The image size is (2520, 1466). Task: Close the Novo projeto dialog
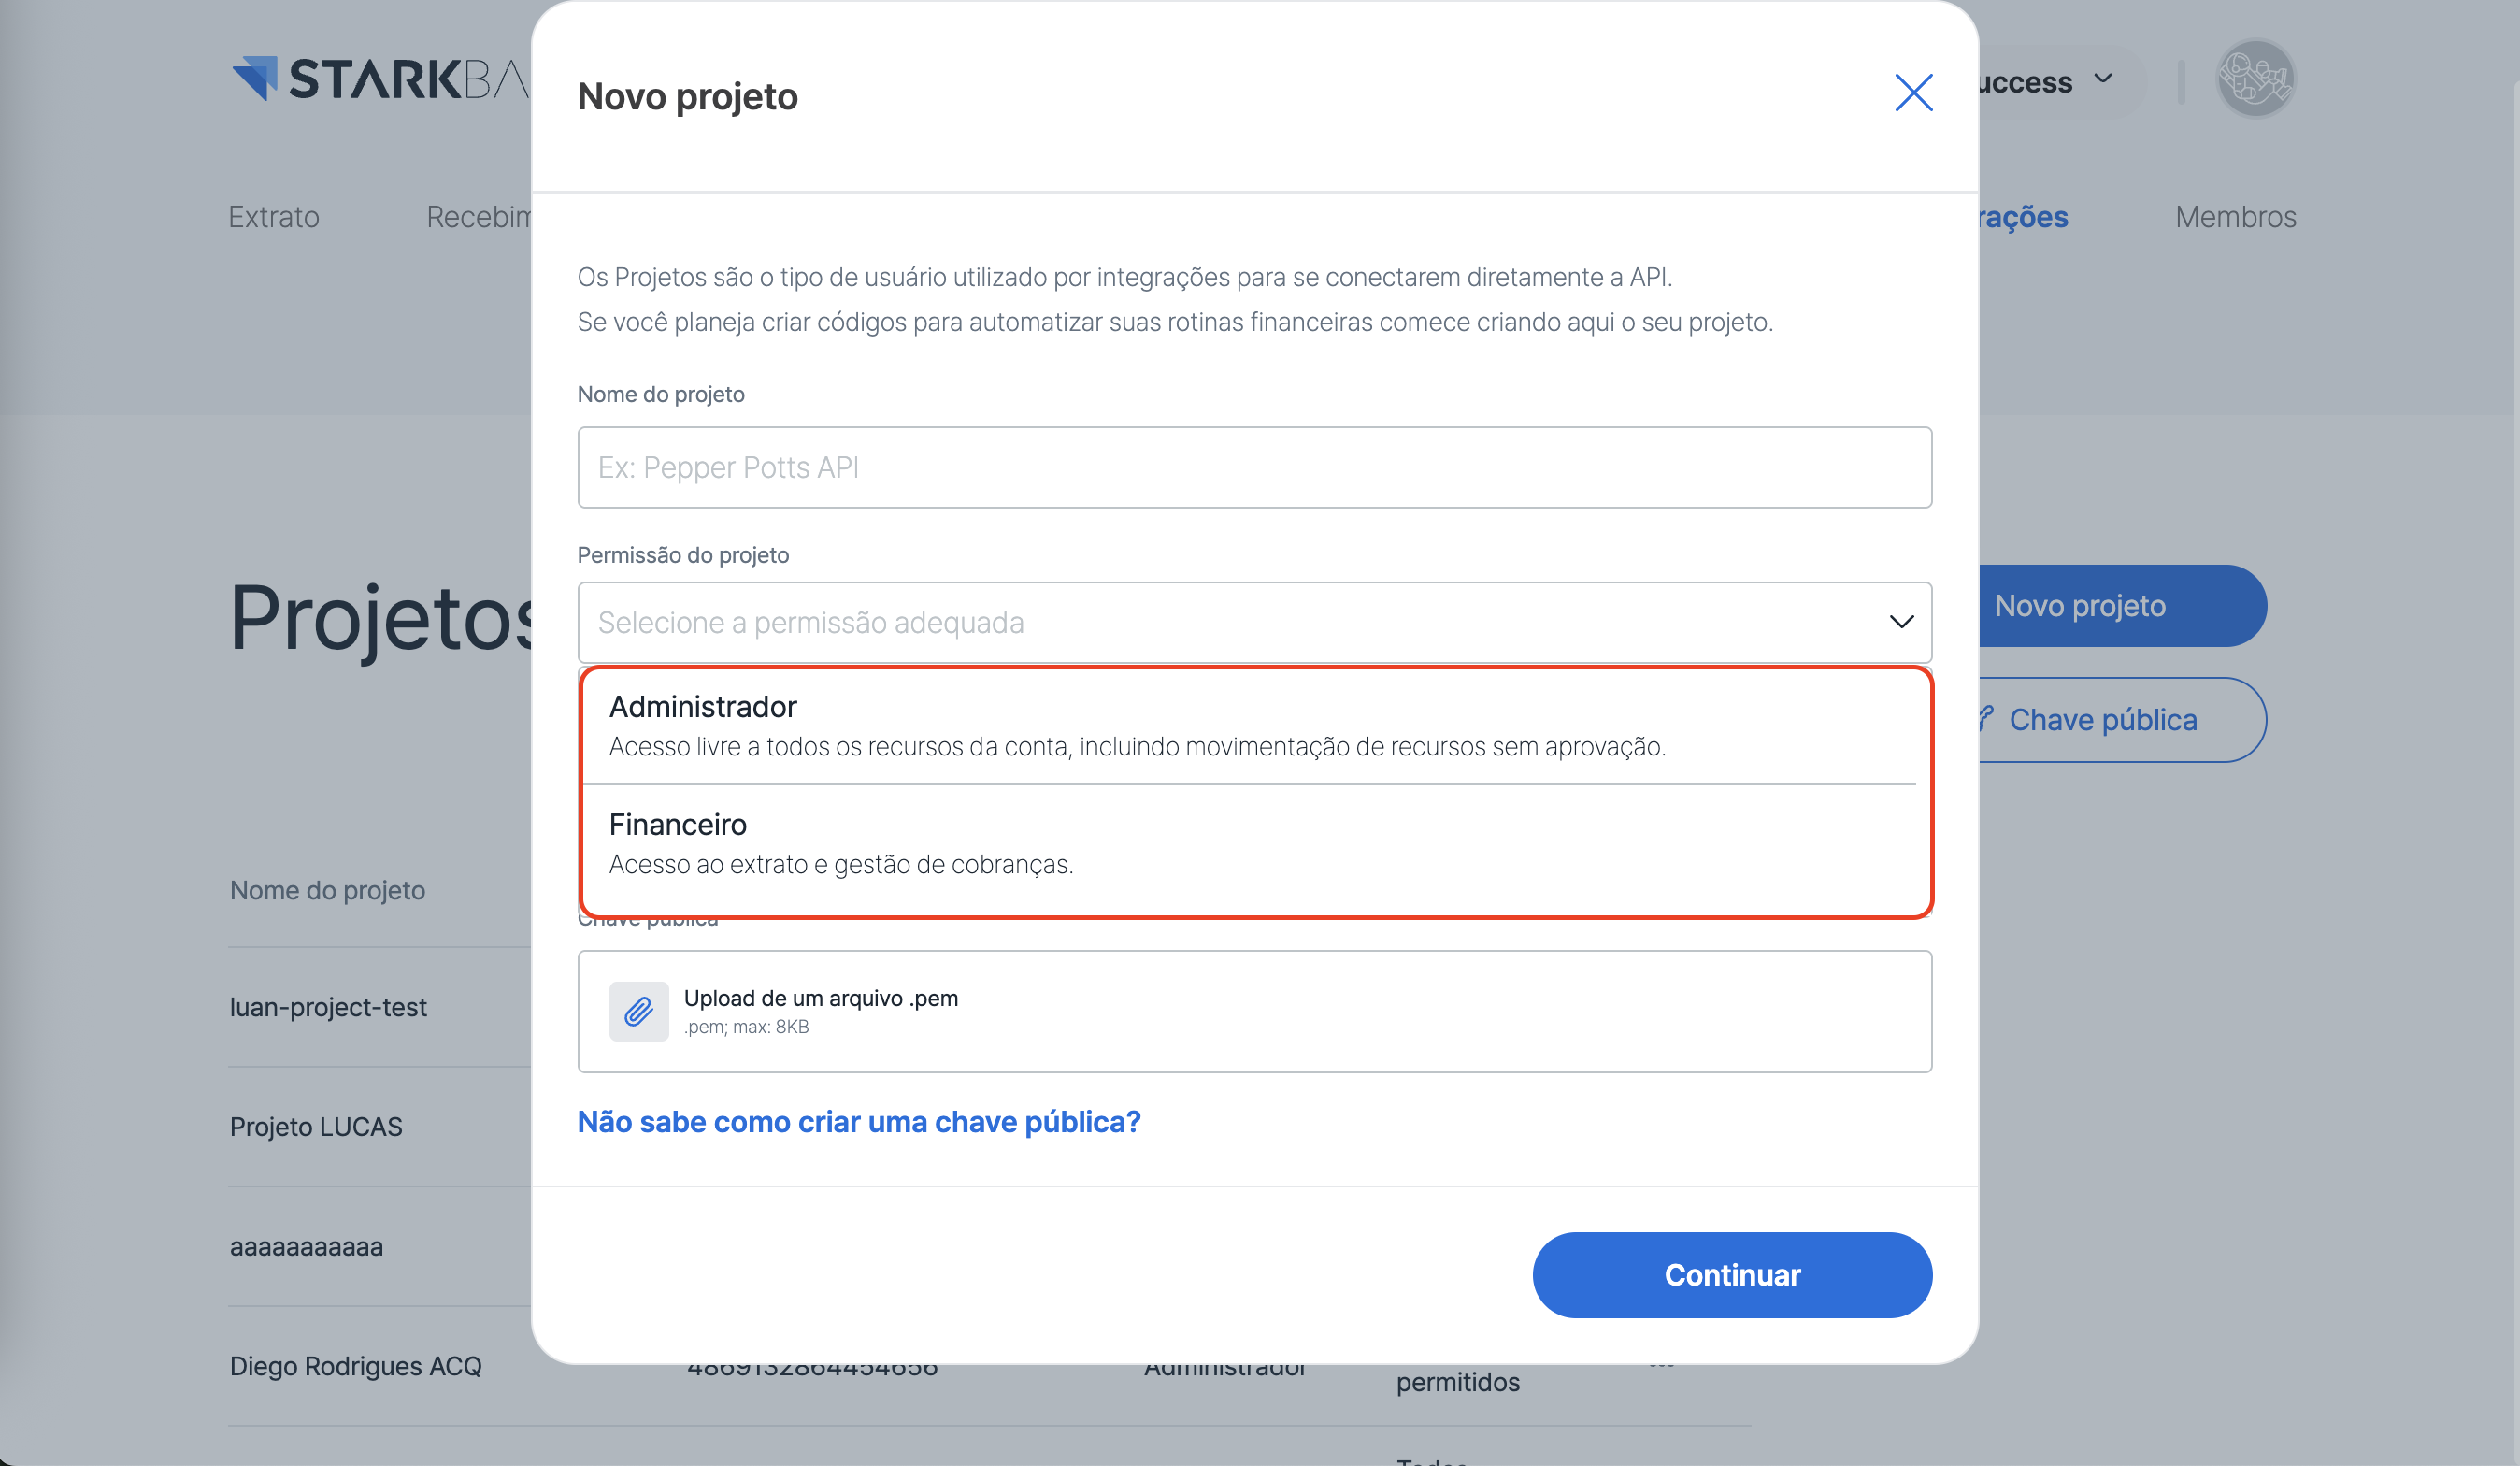pyautogui.click(x=1912, y=93)
